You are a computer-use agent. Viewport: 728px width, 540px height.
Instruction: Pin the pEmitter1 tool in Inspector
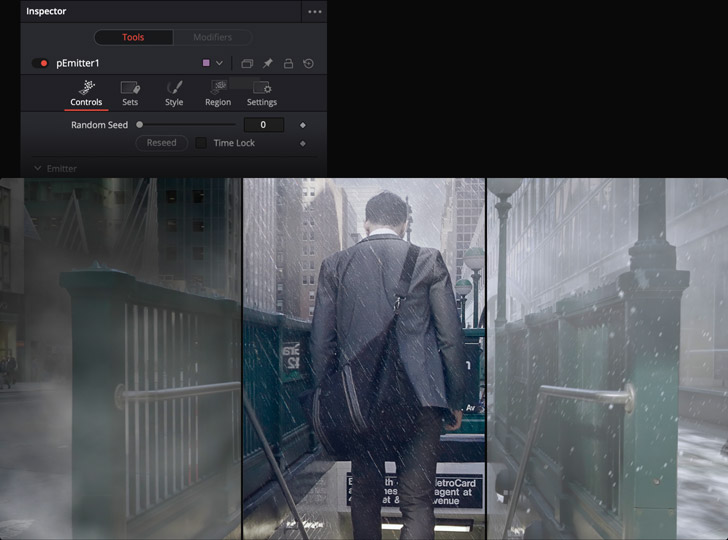click(267, 63)
